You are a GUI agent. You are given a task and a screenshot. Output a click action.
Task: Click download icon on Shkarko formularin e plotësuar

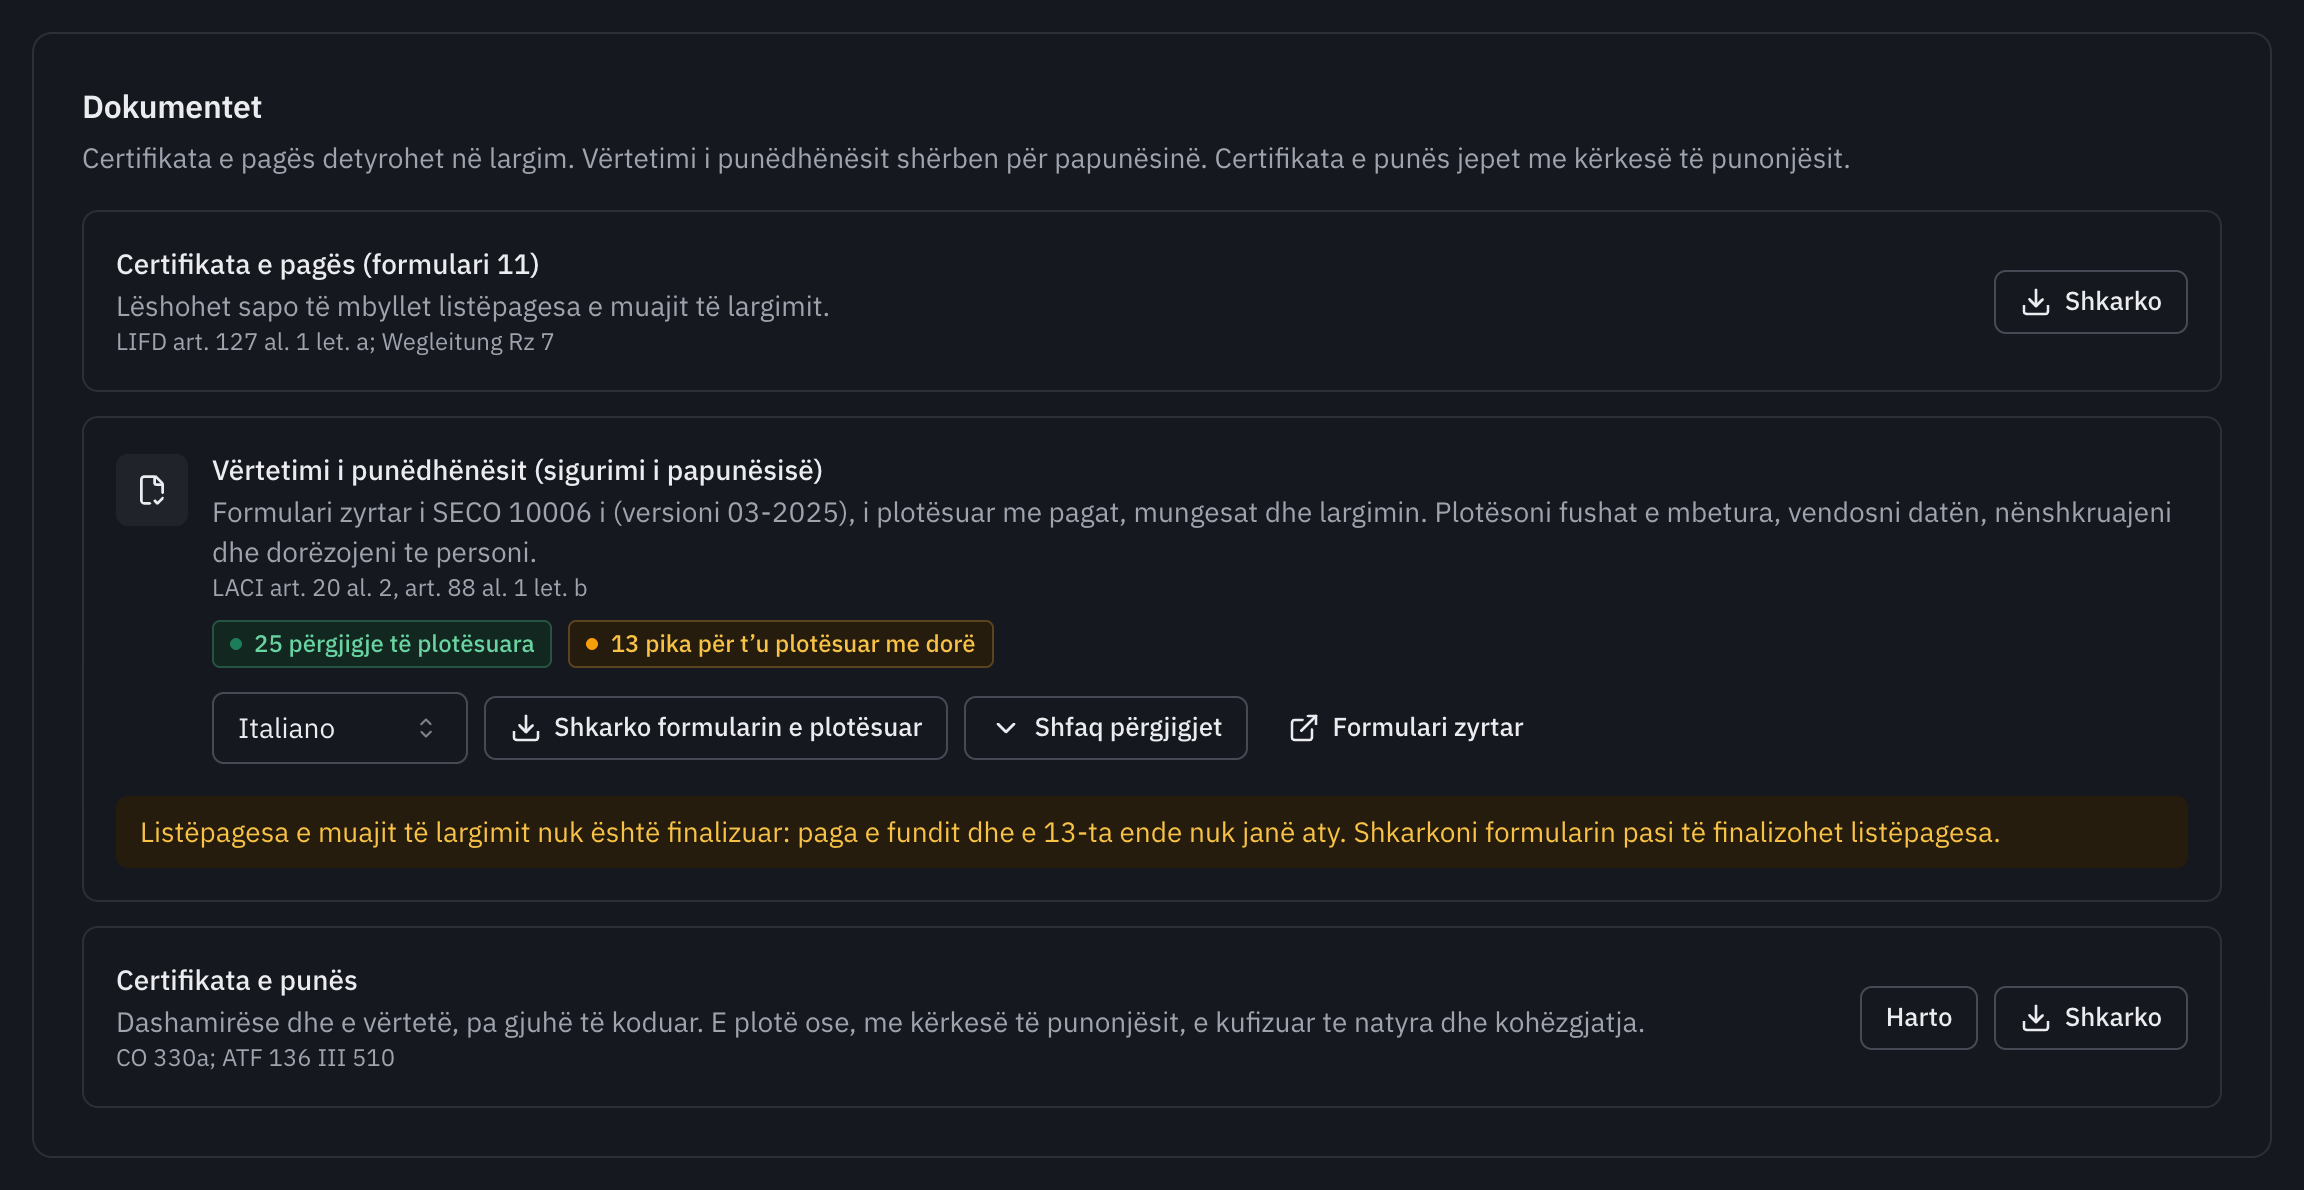coord(526,728)
